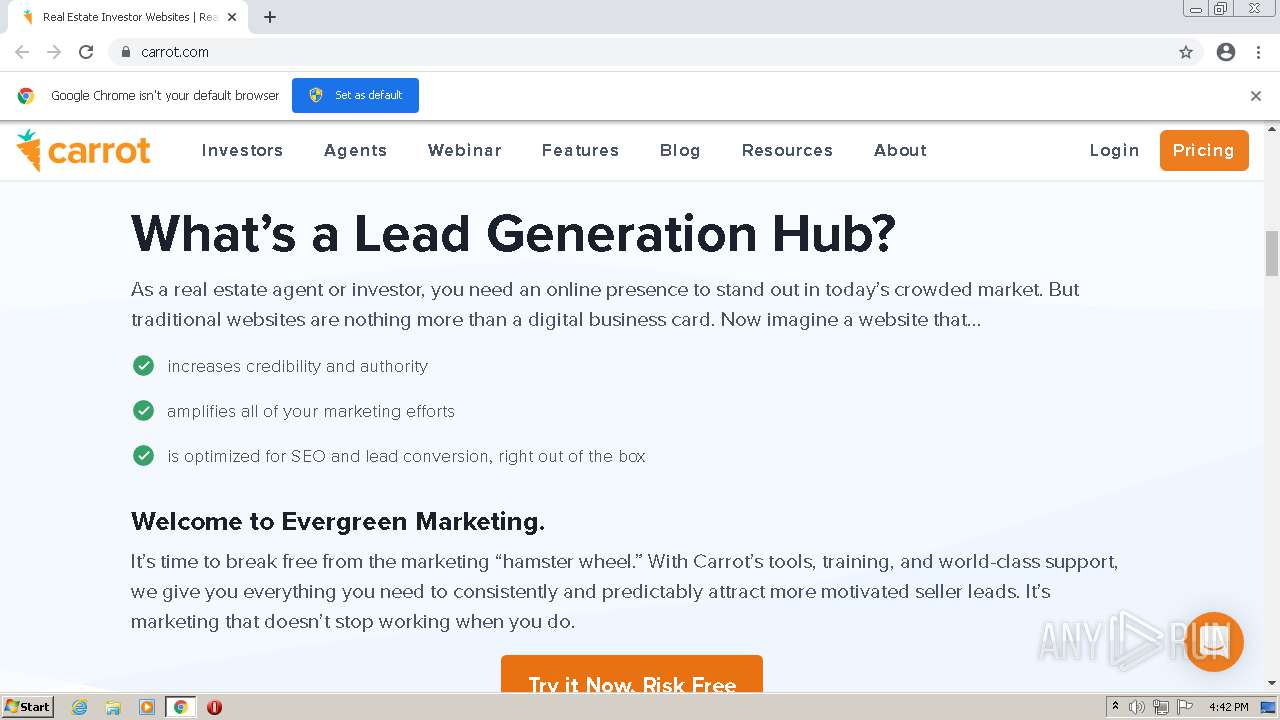The width and height of the screenshot is (1280, 720).
Task: Go to the Webinar page
Action: click(465, 150)
